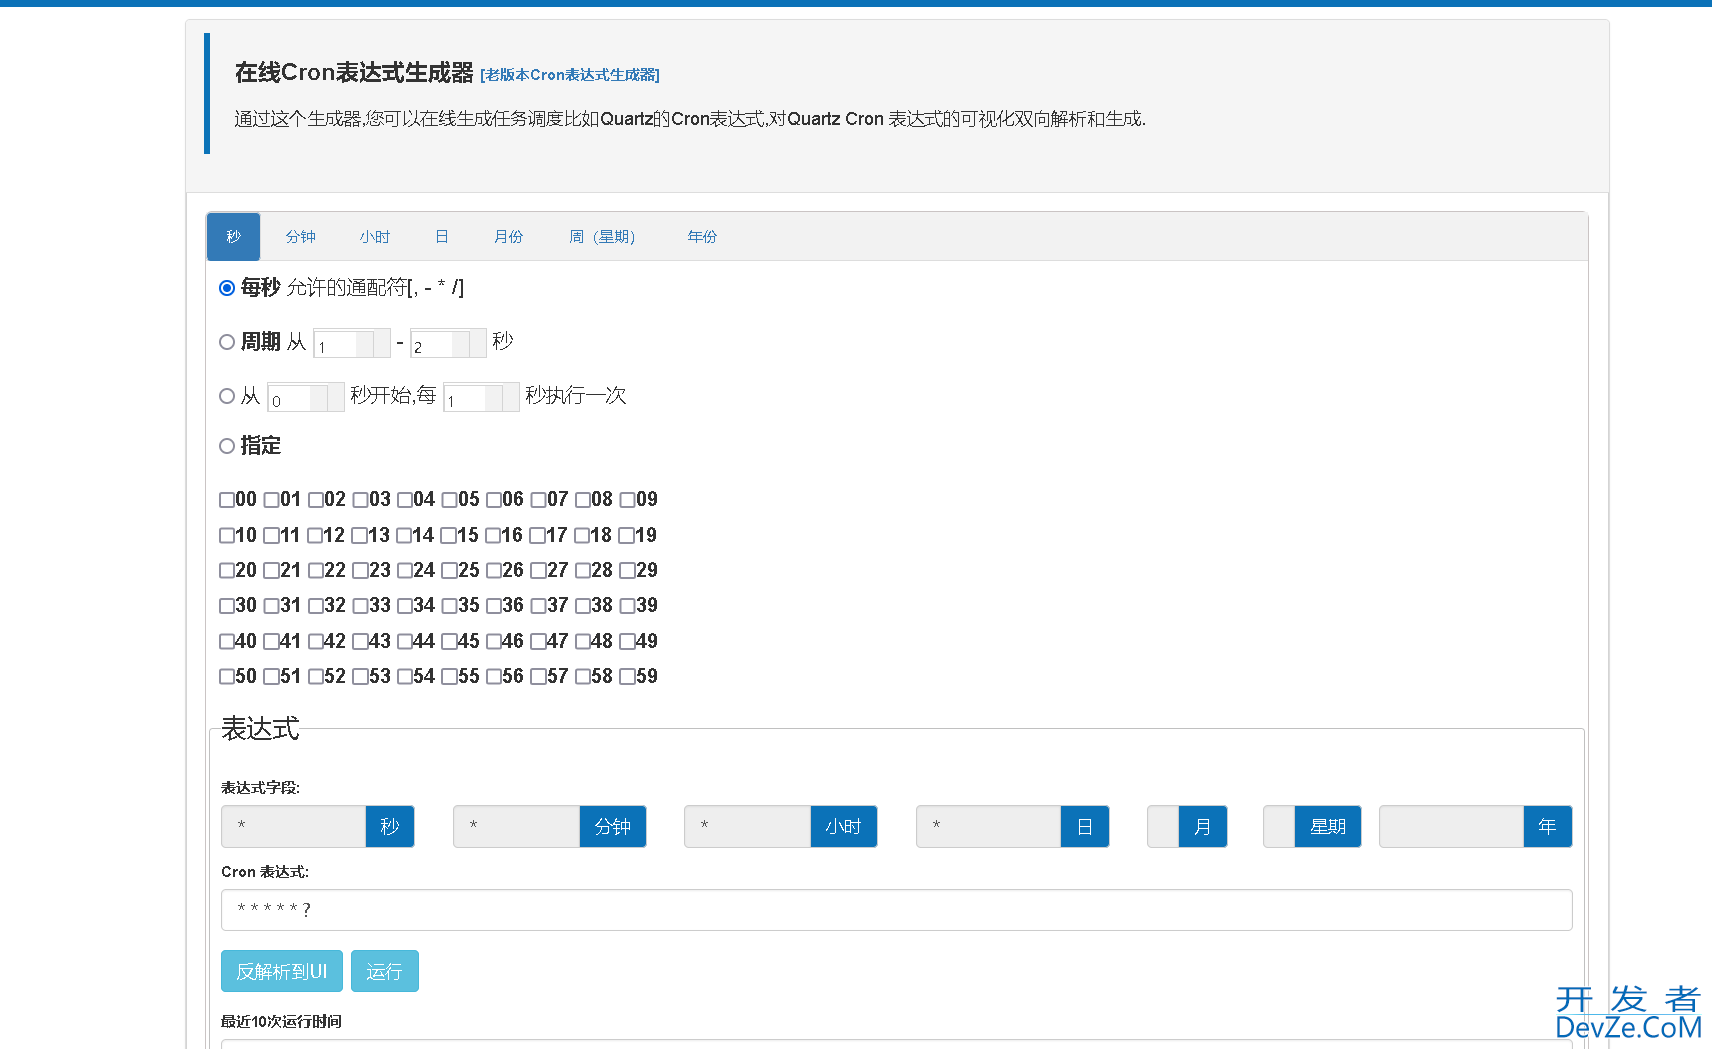
Task: Click the 周期 end value spinner
Action: 448,343
